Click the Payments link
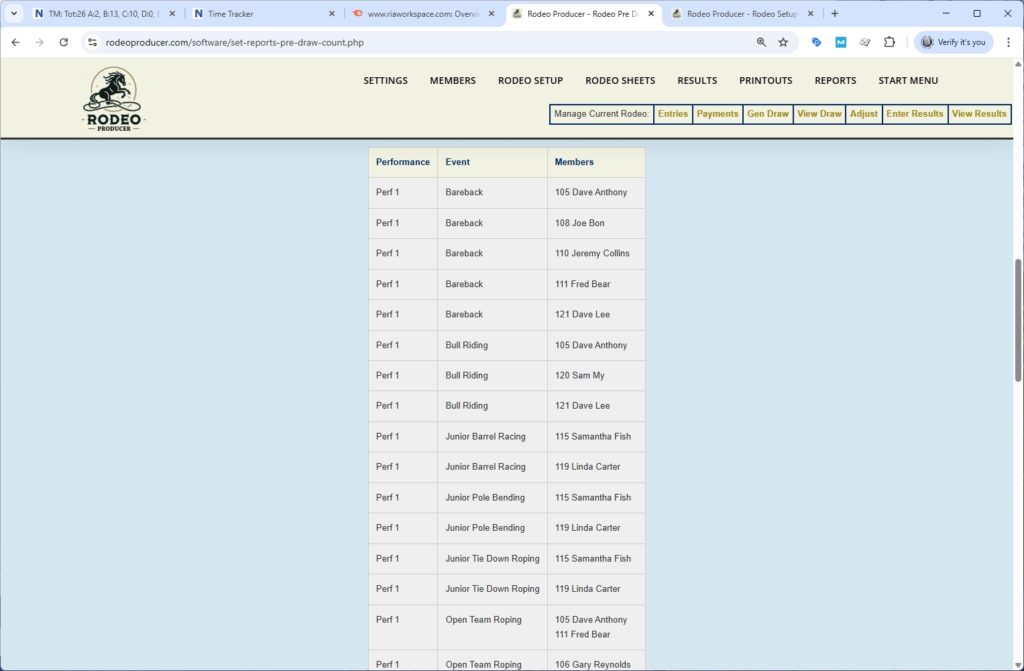The width and height of the screenshot is (1024, 671). point(717,114)
